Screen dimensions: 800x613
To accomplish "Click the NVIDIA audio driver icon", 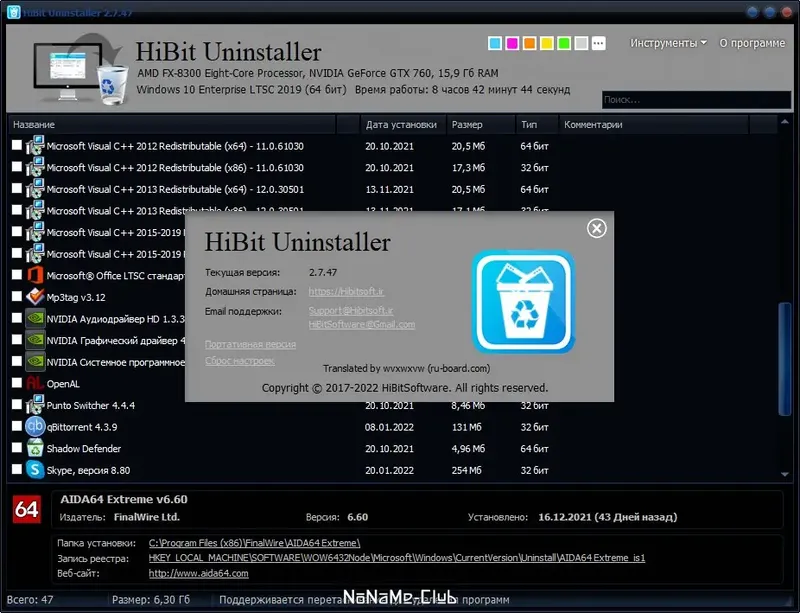I will pyautogui.click(x=35, y=318).
